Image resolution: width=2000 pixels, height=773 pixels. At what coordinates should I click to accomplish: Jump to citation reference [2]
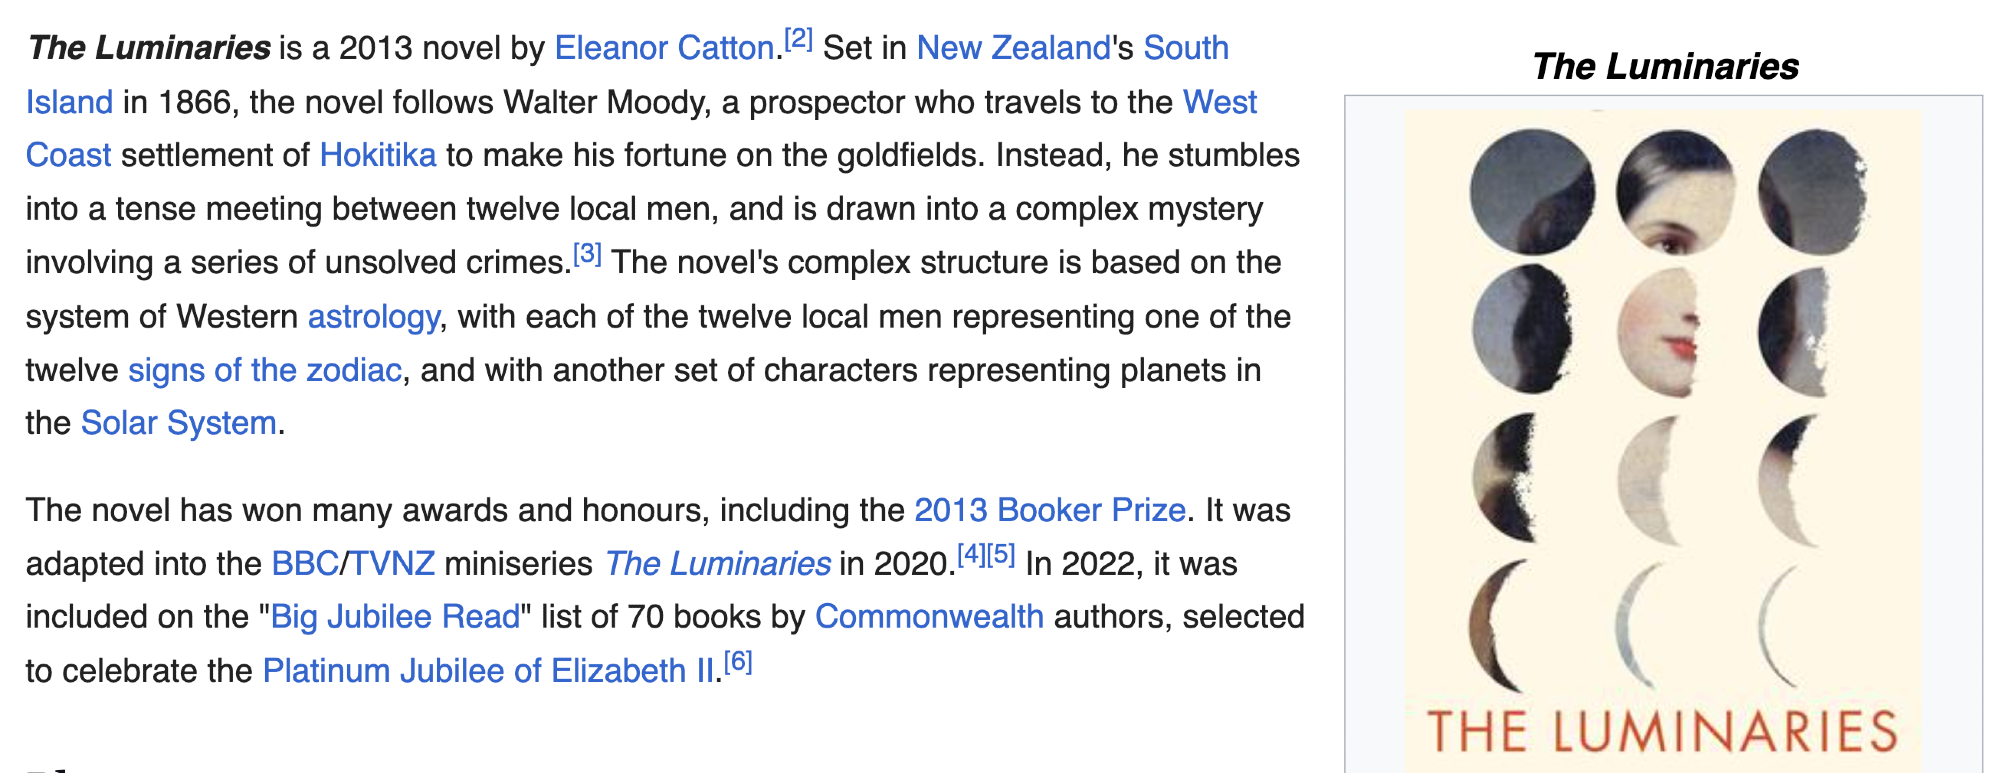798,39
